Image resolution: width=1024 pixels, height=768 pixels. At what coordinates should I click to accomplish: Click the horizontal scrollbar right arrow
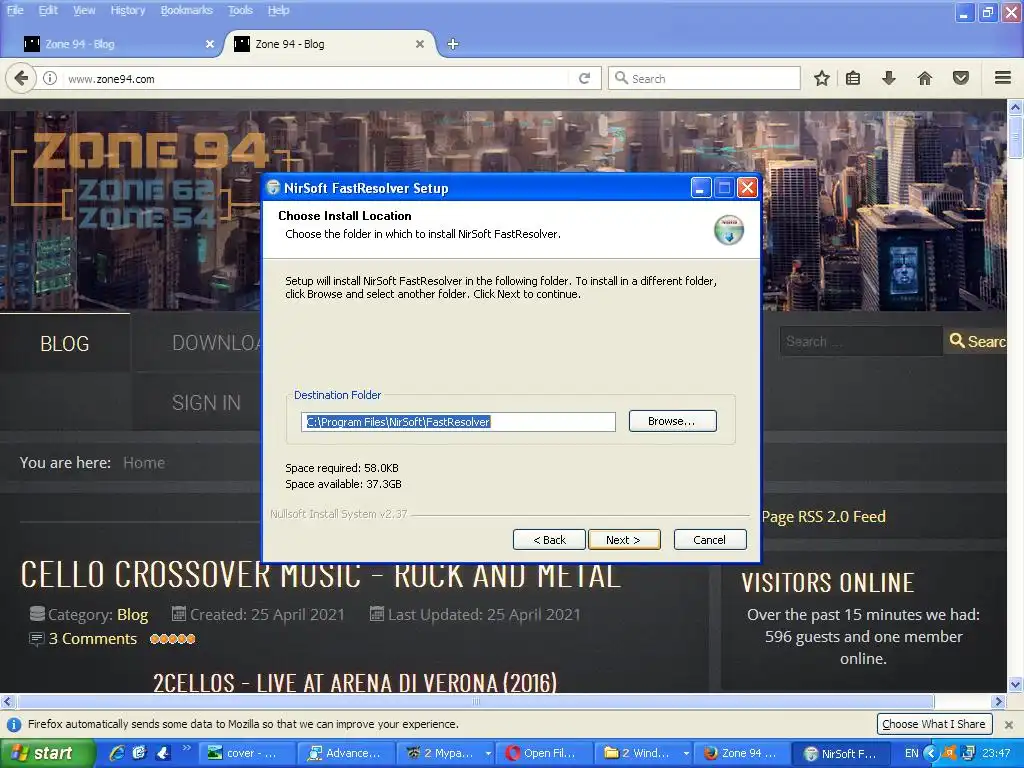(998, 701)
